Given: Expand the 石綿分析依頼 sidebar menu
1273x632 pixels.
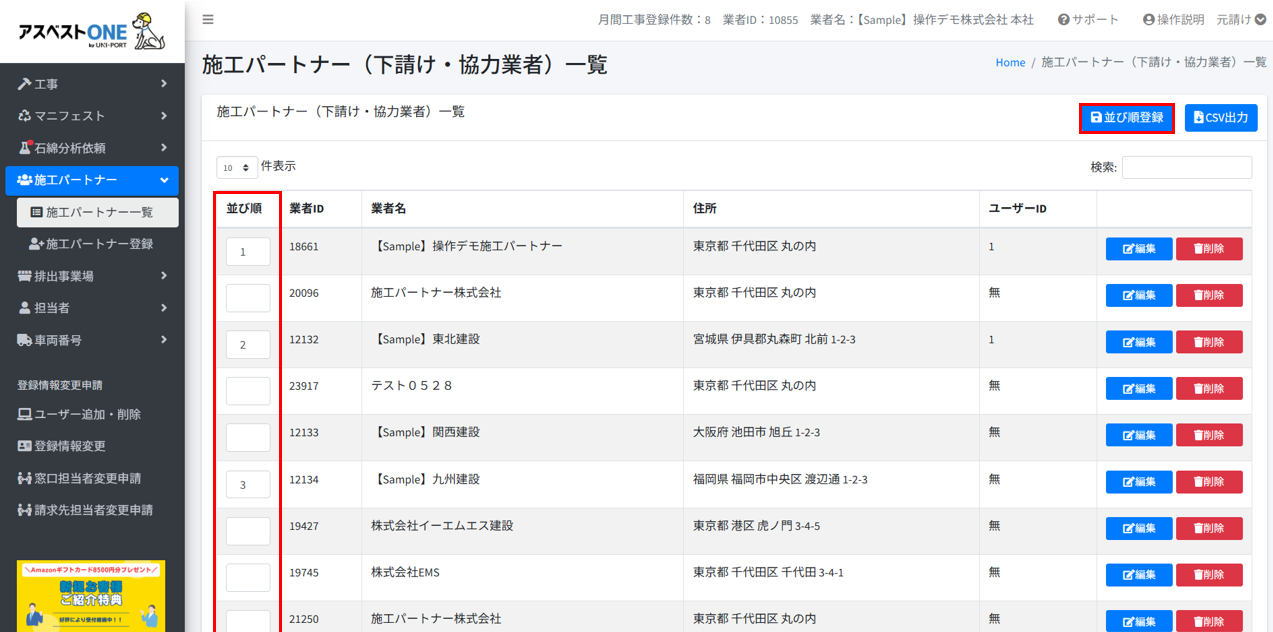Looking at the screenshot, I should tap(92, 148).
